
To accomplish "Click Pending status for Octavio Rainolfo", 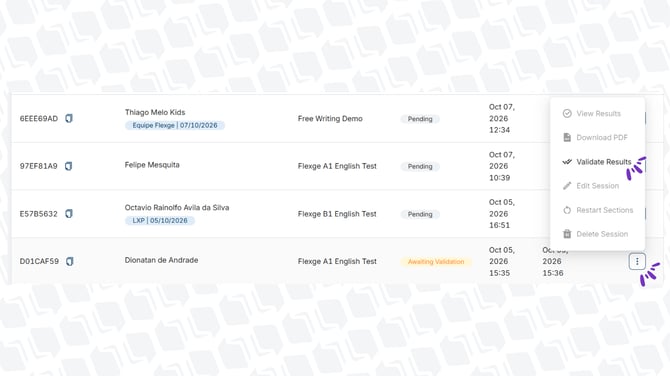I will click(420, 214).
